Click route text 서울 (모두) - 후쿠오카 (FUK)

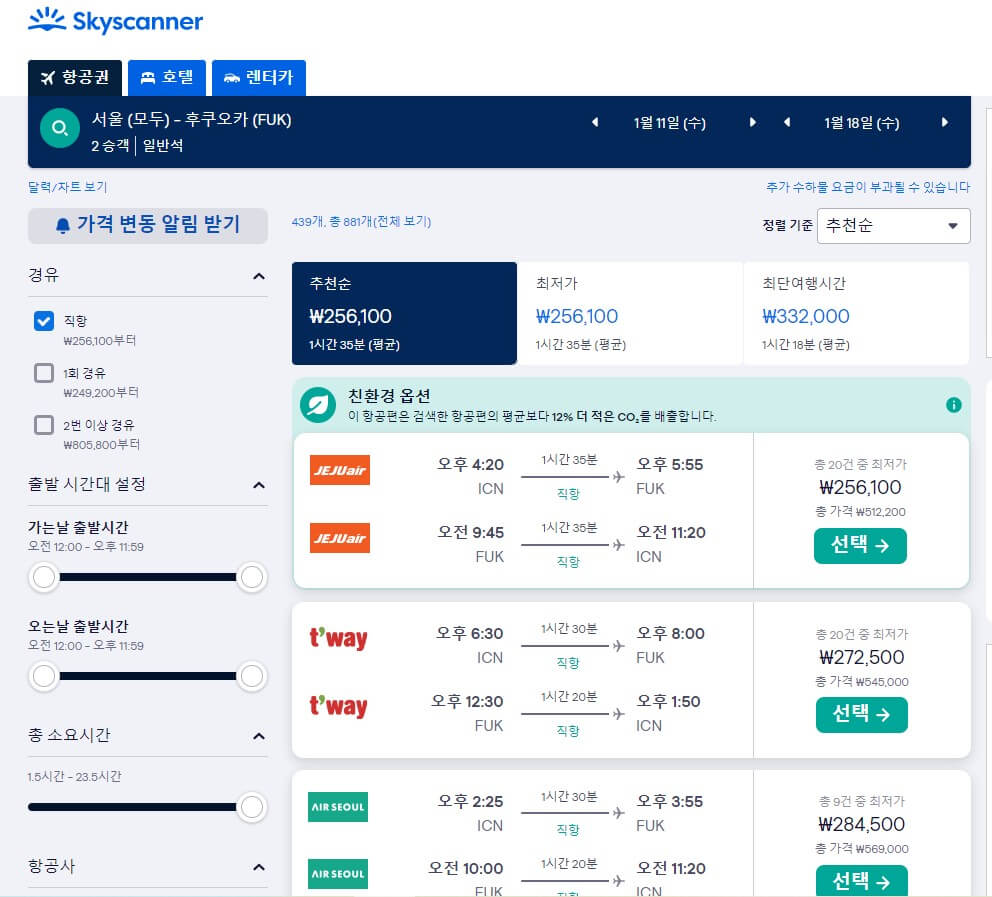pyautogui.click(x=192, y=119)
